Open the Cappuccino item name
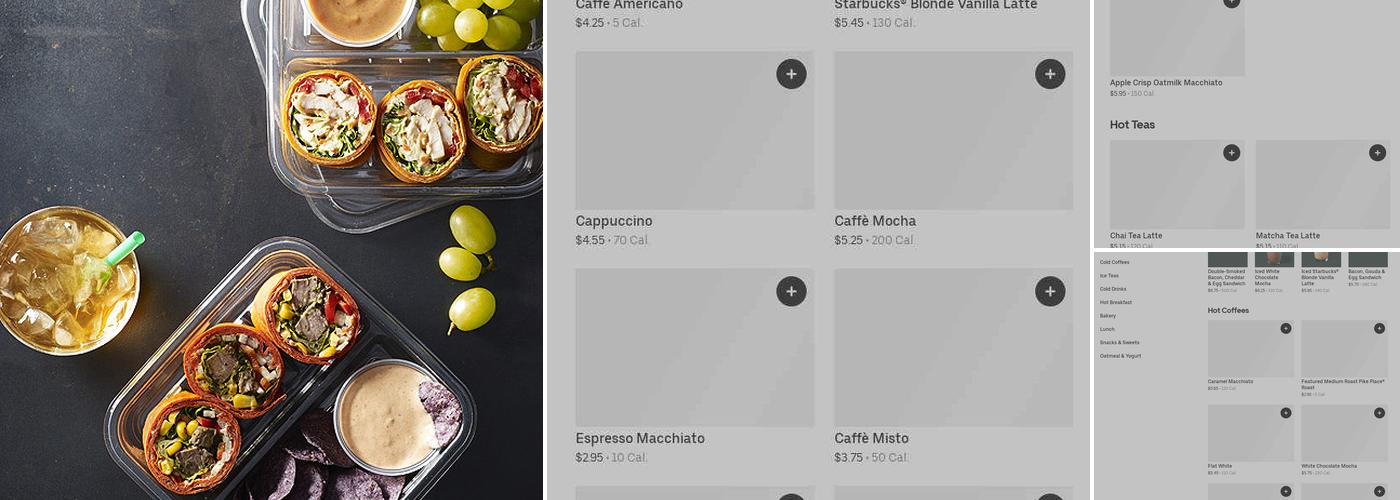This screenshot has height=500, width=1400. coord(614,221)
